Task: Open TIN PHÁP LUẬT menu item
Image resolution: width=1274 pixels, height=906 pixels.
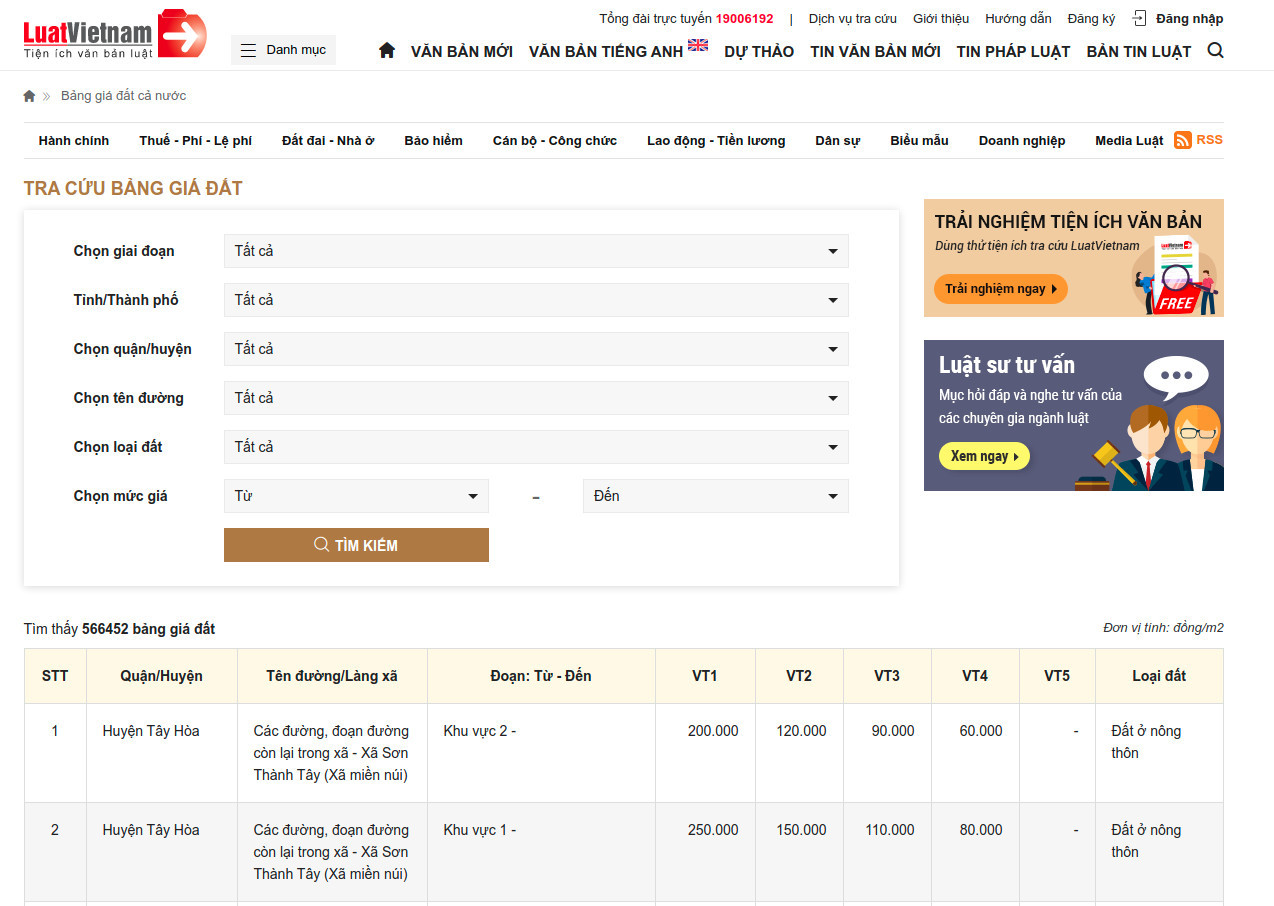Action: tap(1013, 51)
